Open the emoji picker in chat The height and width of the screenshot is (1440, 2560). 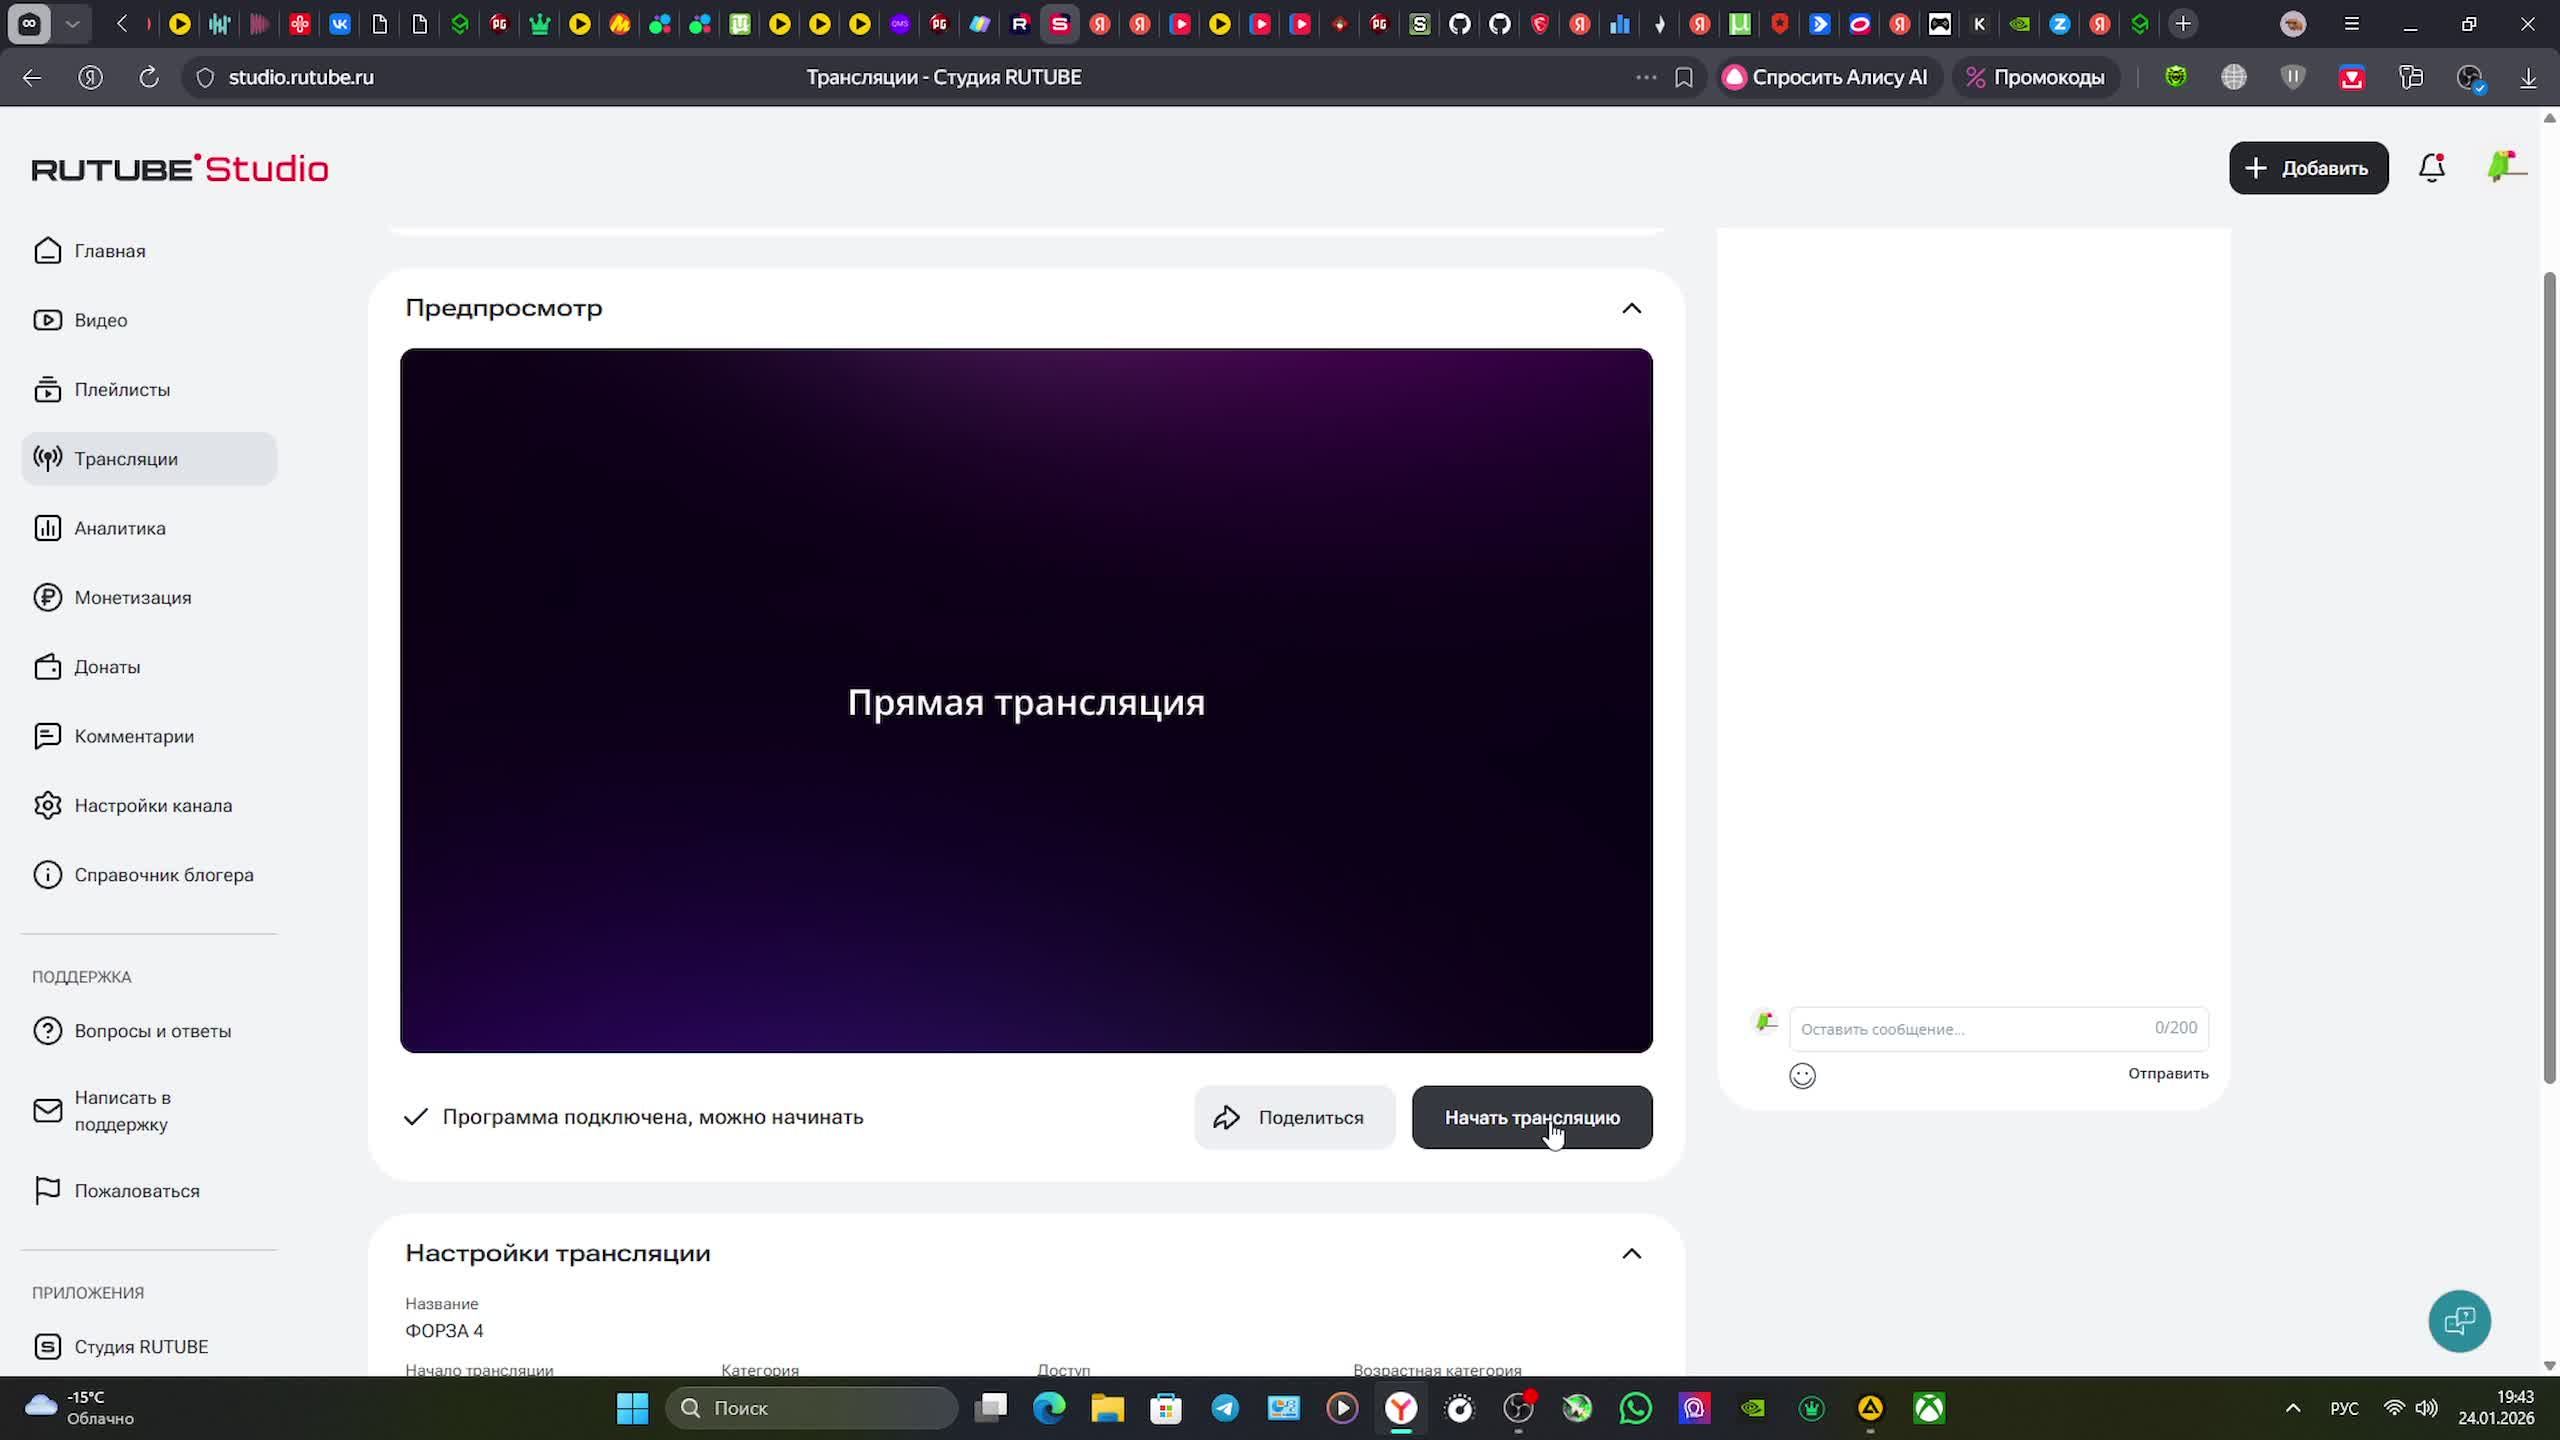[1802, 1075]
